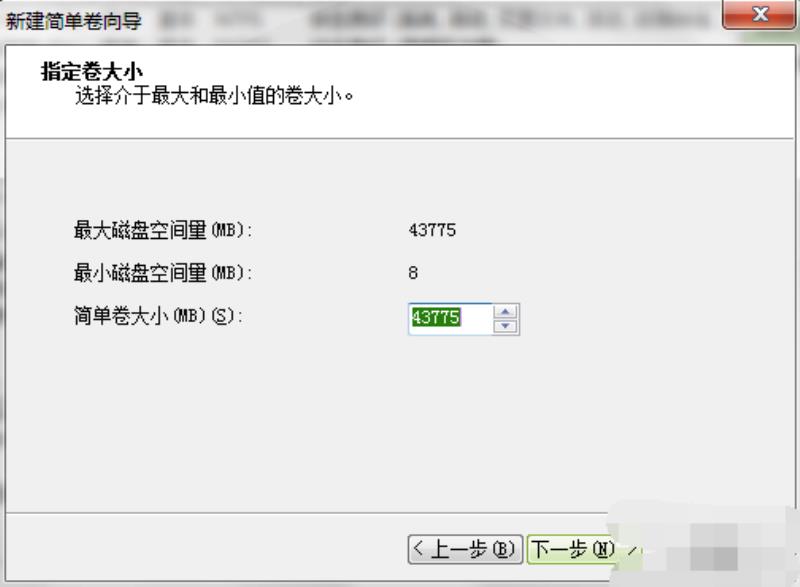Image resolution: width=800 pixels, height=587 pixels.
Task: Continue with the 下一步(N) button
Action: [x=572, y=549]
